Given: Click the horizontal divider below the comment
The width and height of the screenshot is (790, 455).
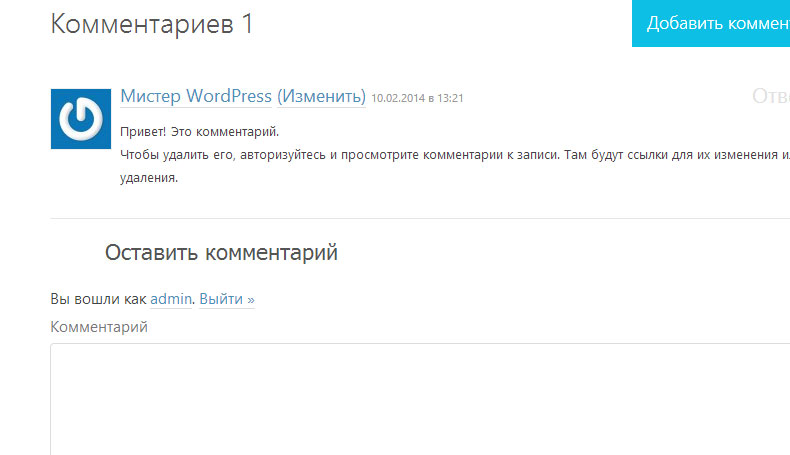Looking at the screenshot, I should (420, 218).
